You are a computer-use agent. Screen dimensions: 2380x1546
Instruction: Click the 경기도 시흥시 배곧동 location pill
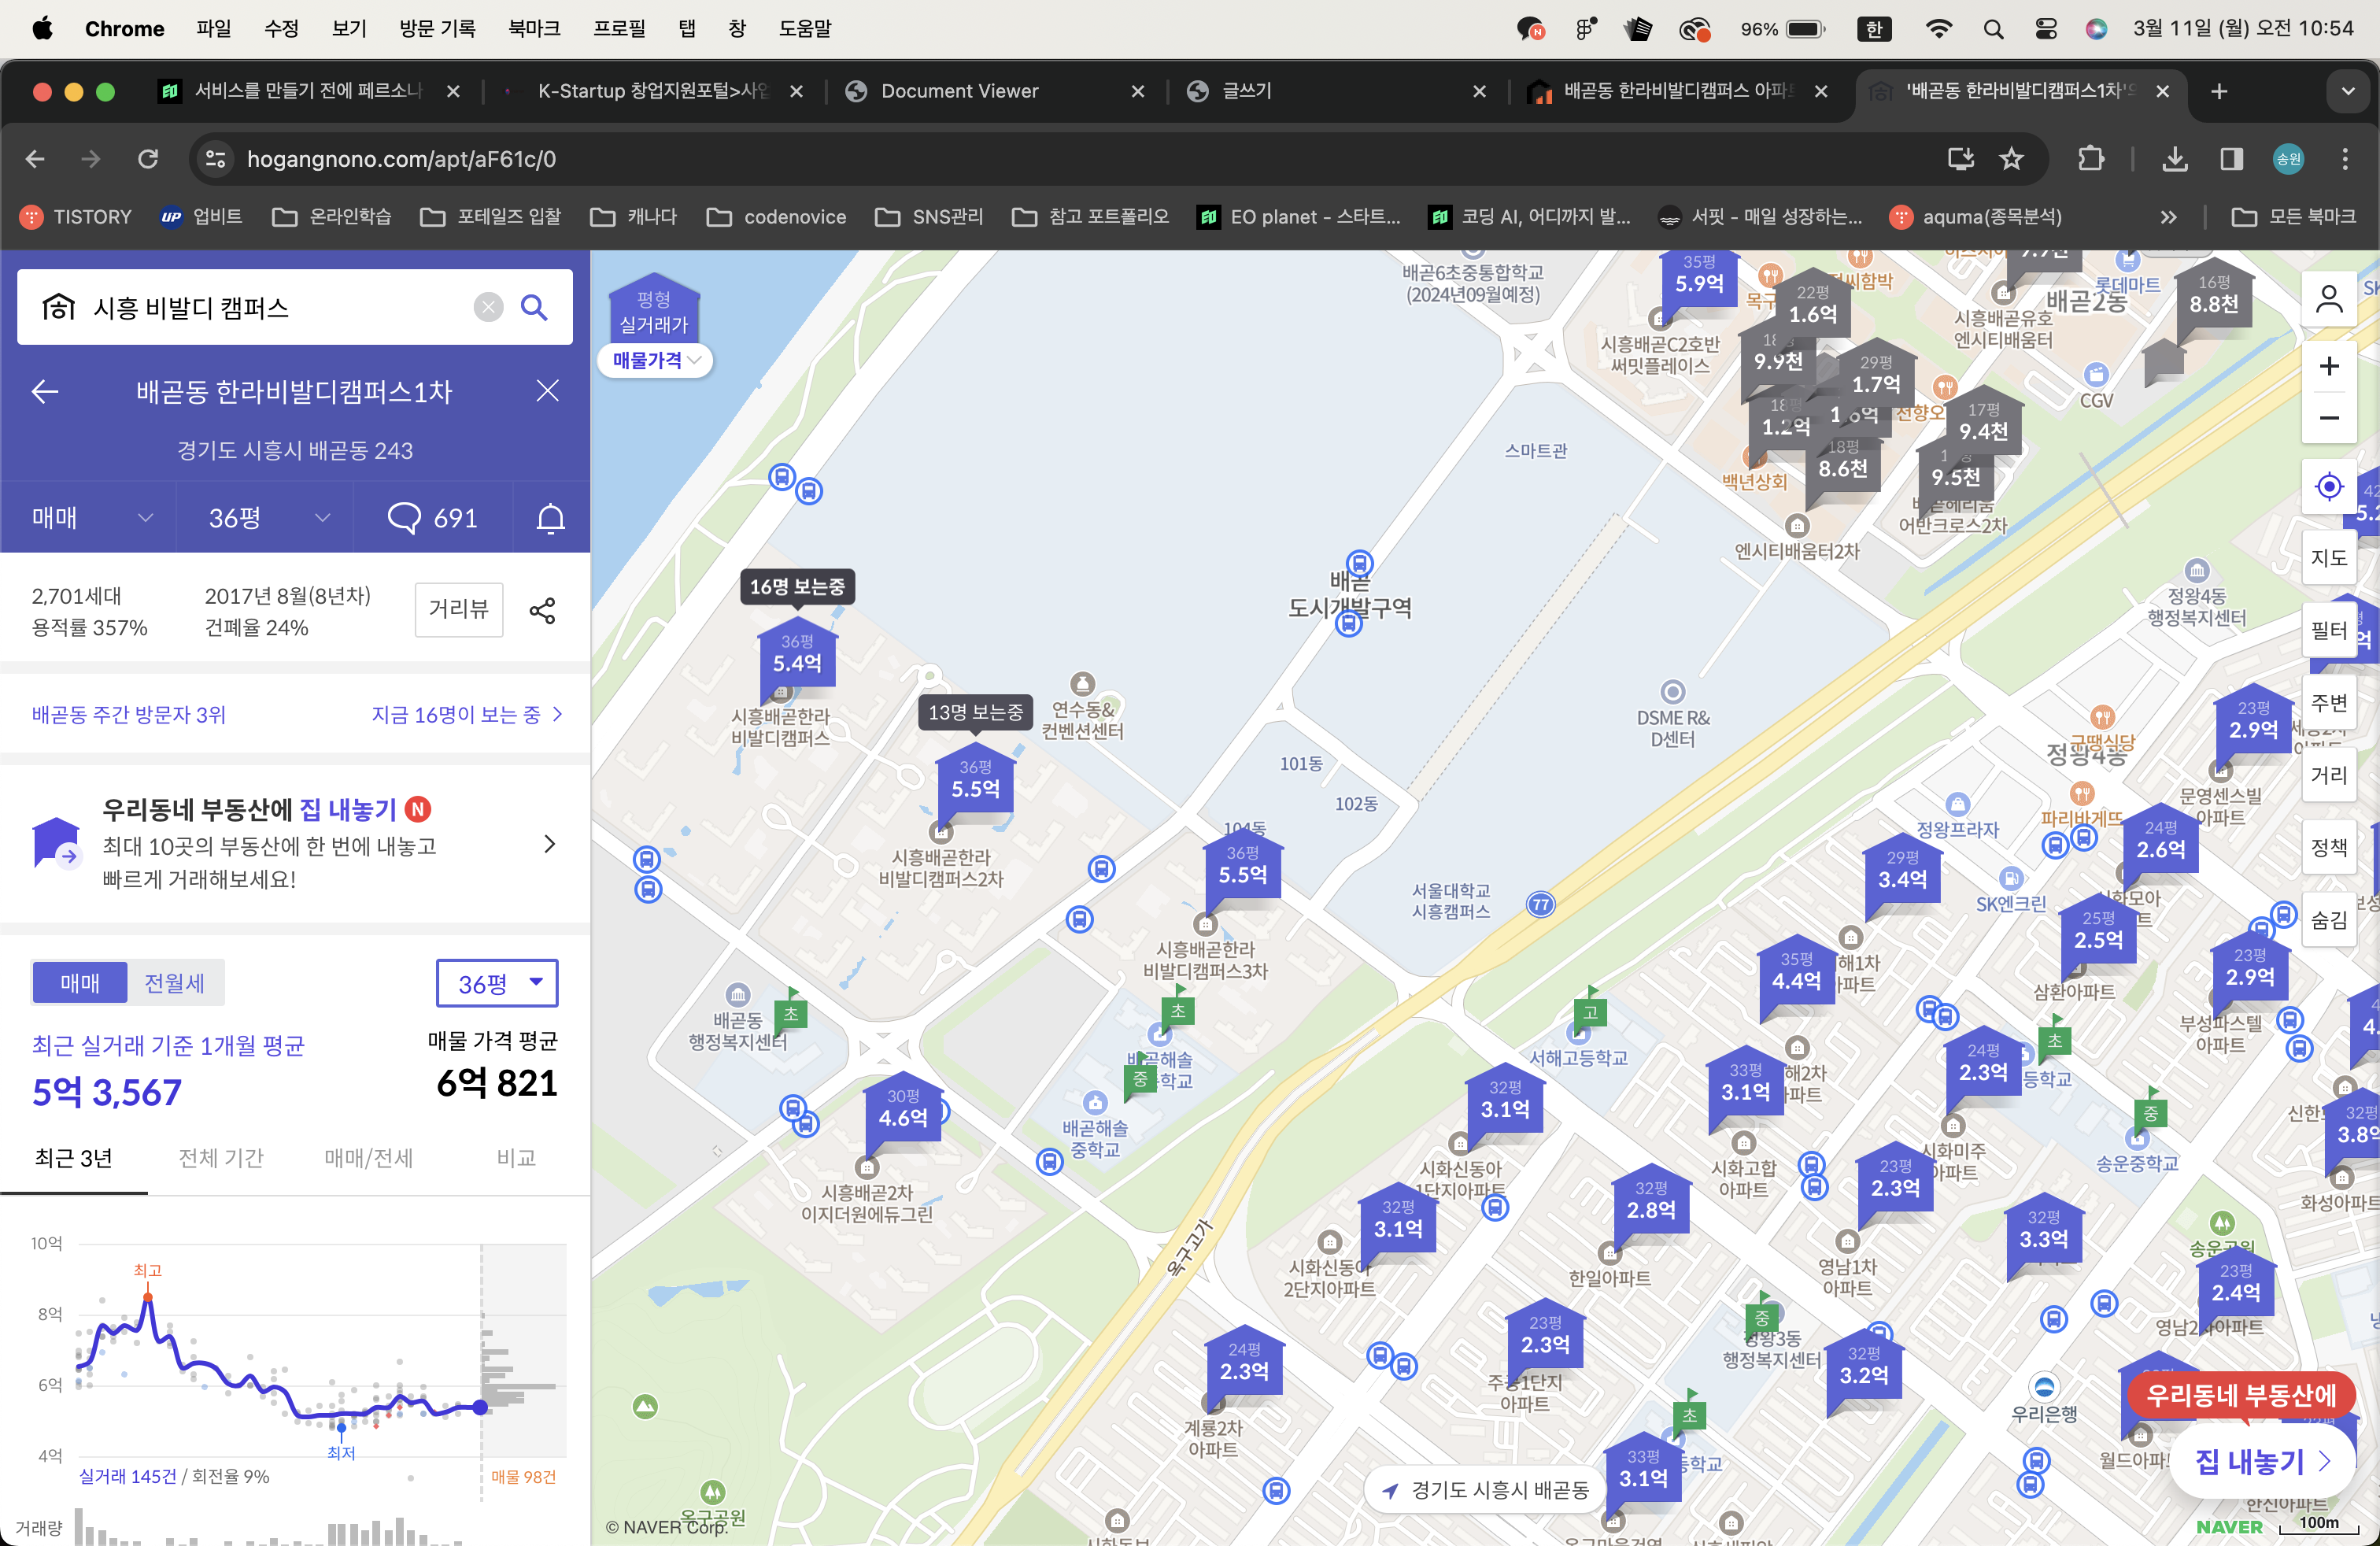[x=1487, y=1490]
